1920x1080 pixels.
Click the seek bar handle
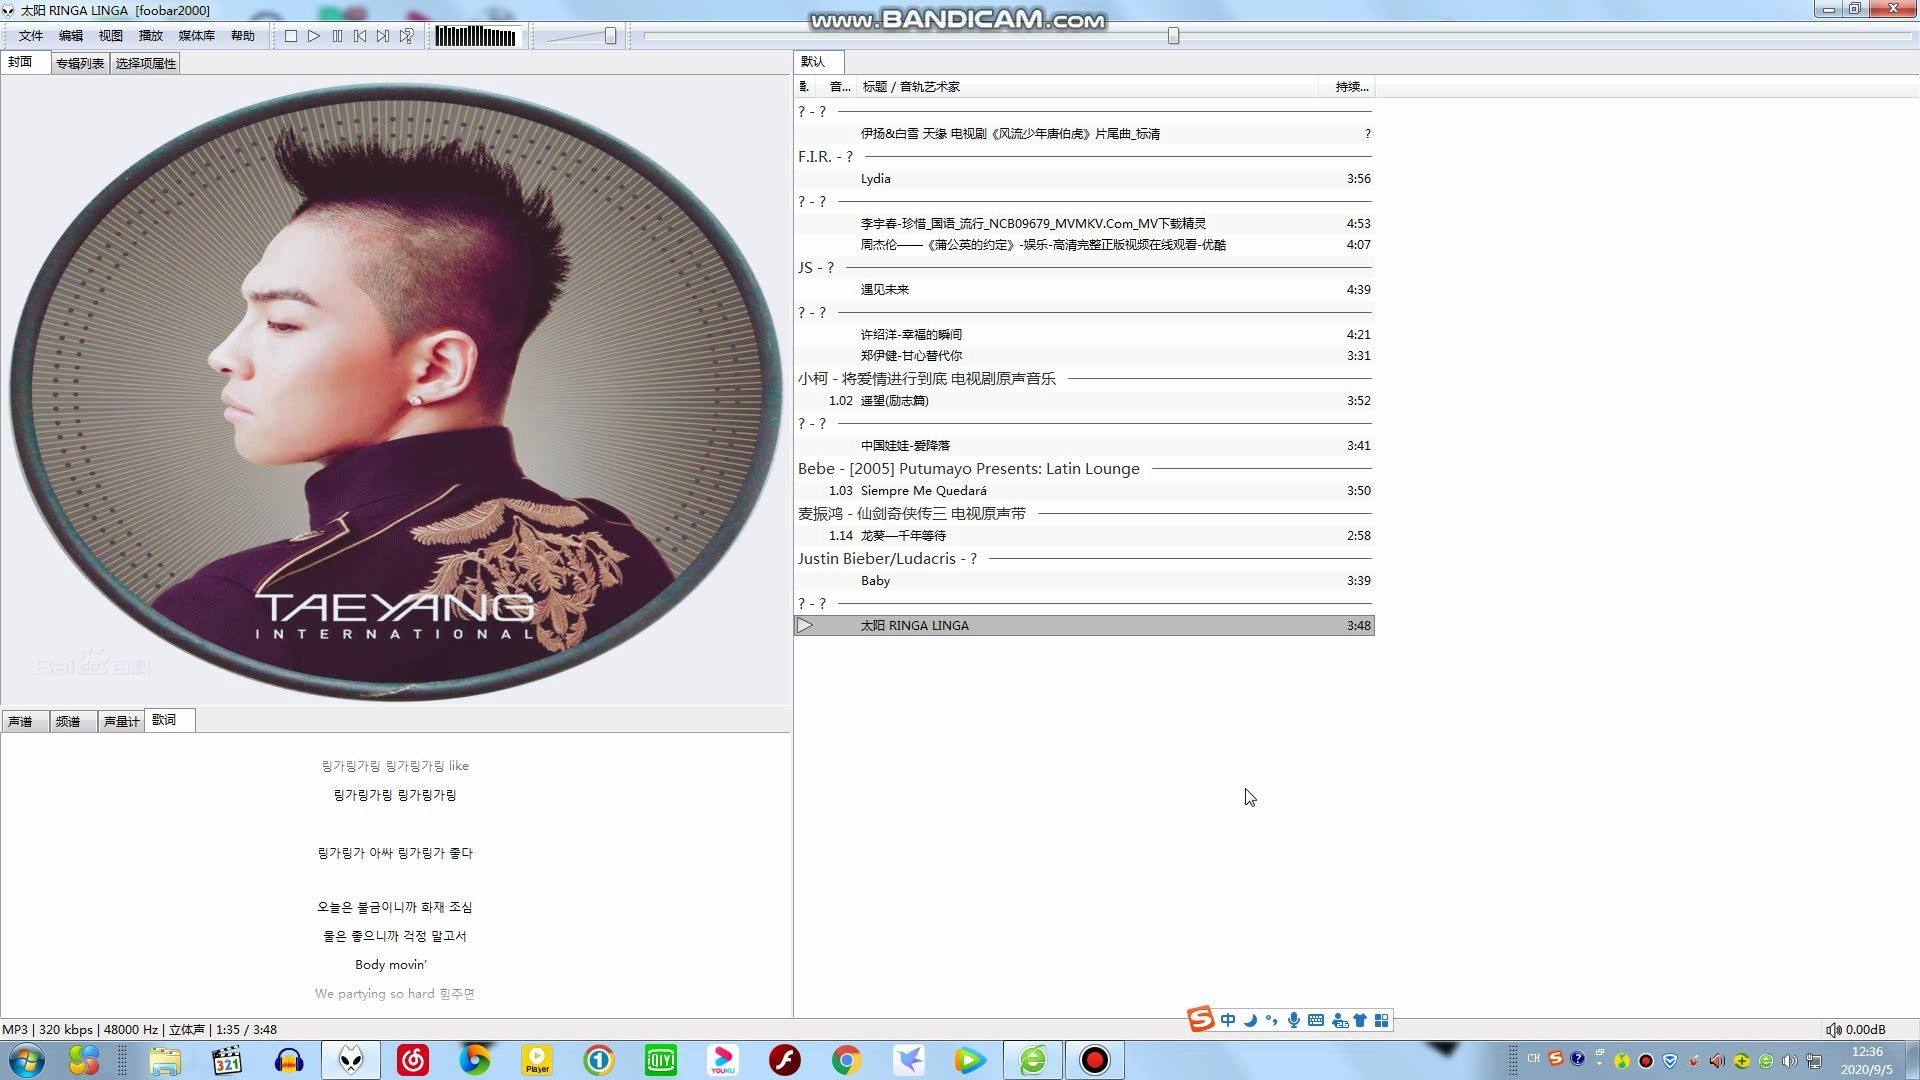coord(1174,36)
